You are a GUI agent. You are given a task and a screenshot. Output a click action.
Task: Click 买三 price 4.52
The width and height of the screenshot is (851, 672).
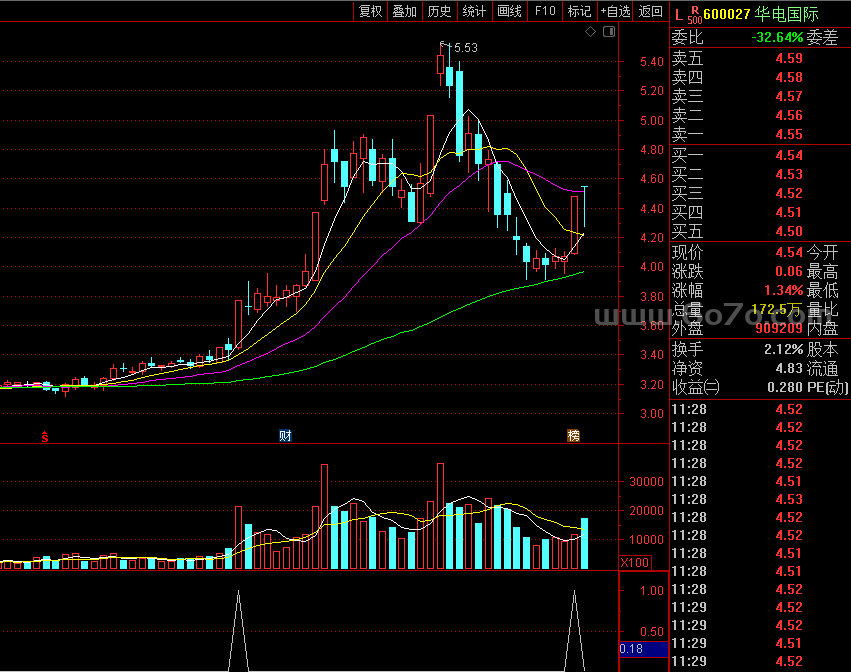(789, 194)
